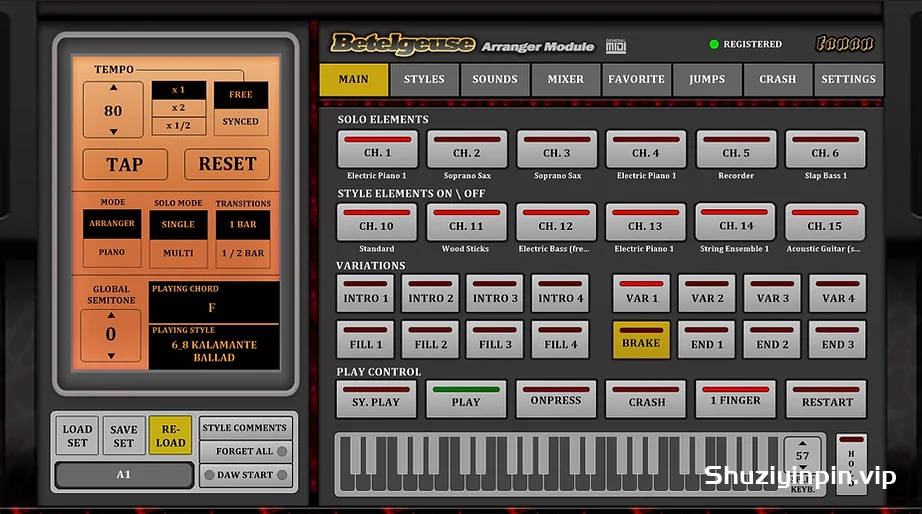This screenshot has height=514, width=922.
Task: Set solo mode to MULTI
Action: click(178, 253)
